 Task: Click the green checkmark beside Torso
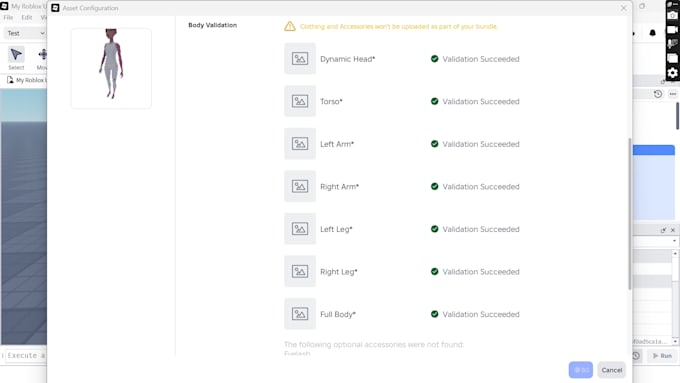coord(435,101)
